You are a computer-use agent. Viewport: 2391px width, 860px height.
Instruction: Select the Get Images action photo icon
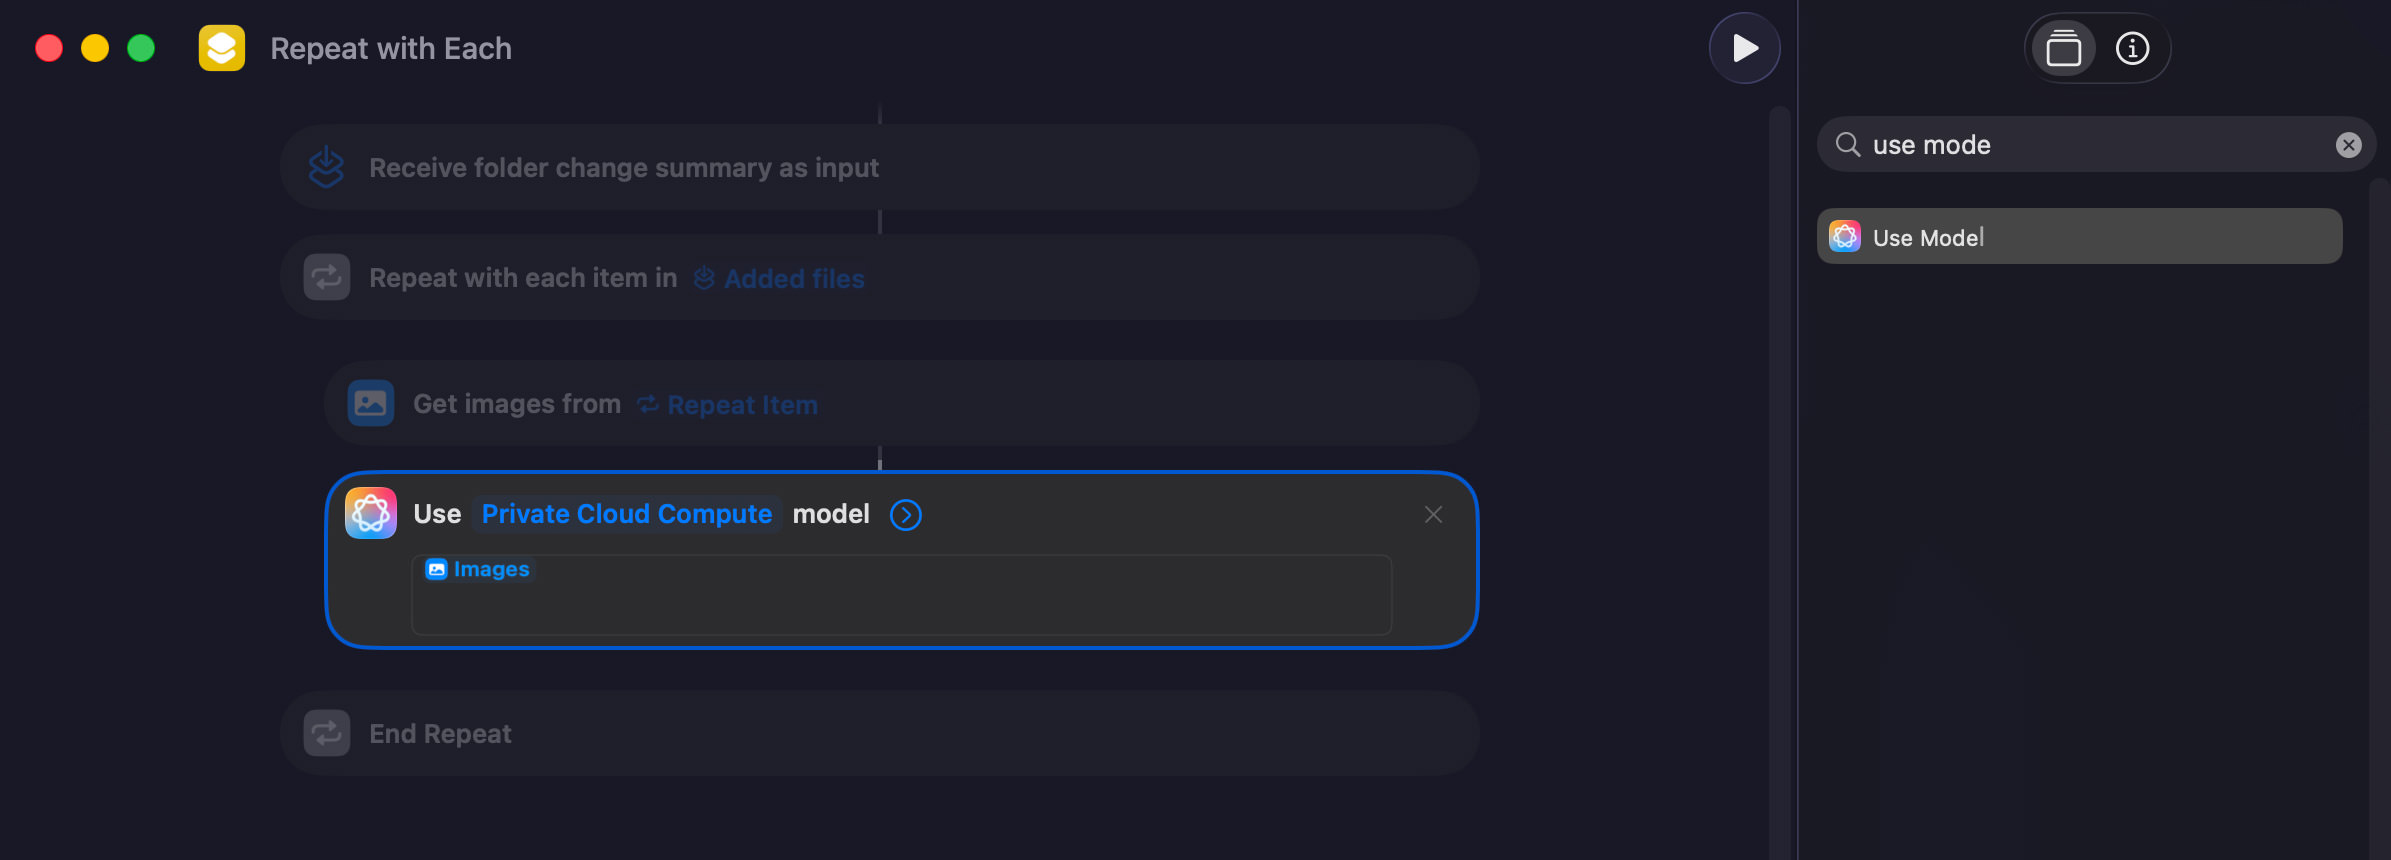tap(370, 403)
